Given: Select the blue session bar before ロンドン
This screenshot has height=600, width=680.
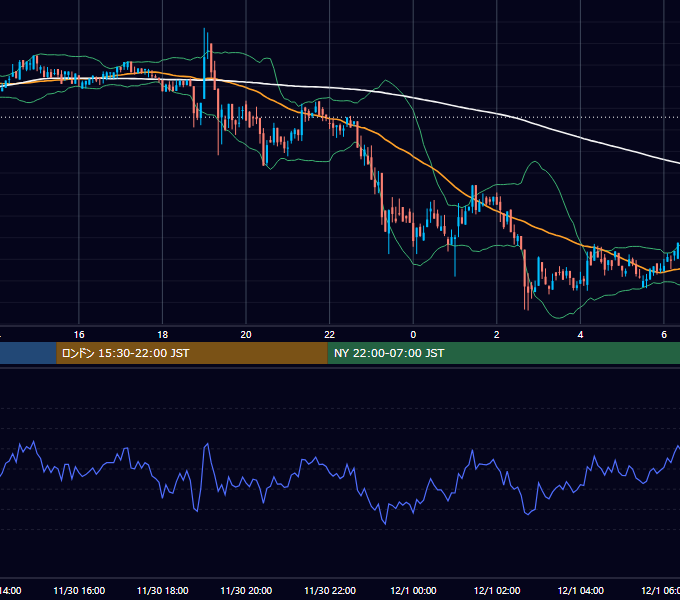Looking at the screenshot, I should click(28, 353).
